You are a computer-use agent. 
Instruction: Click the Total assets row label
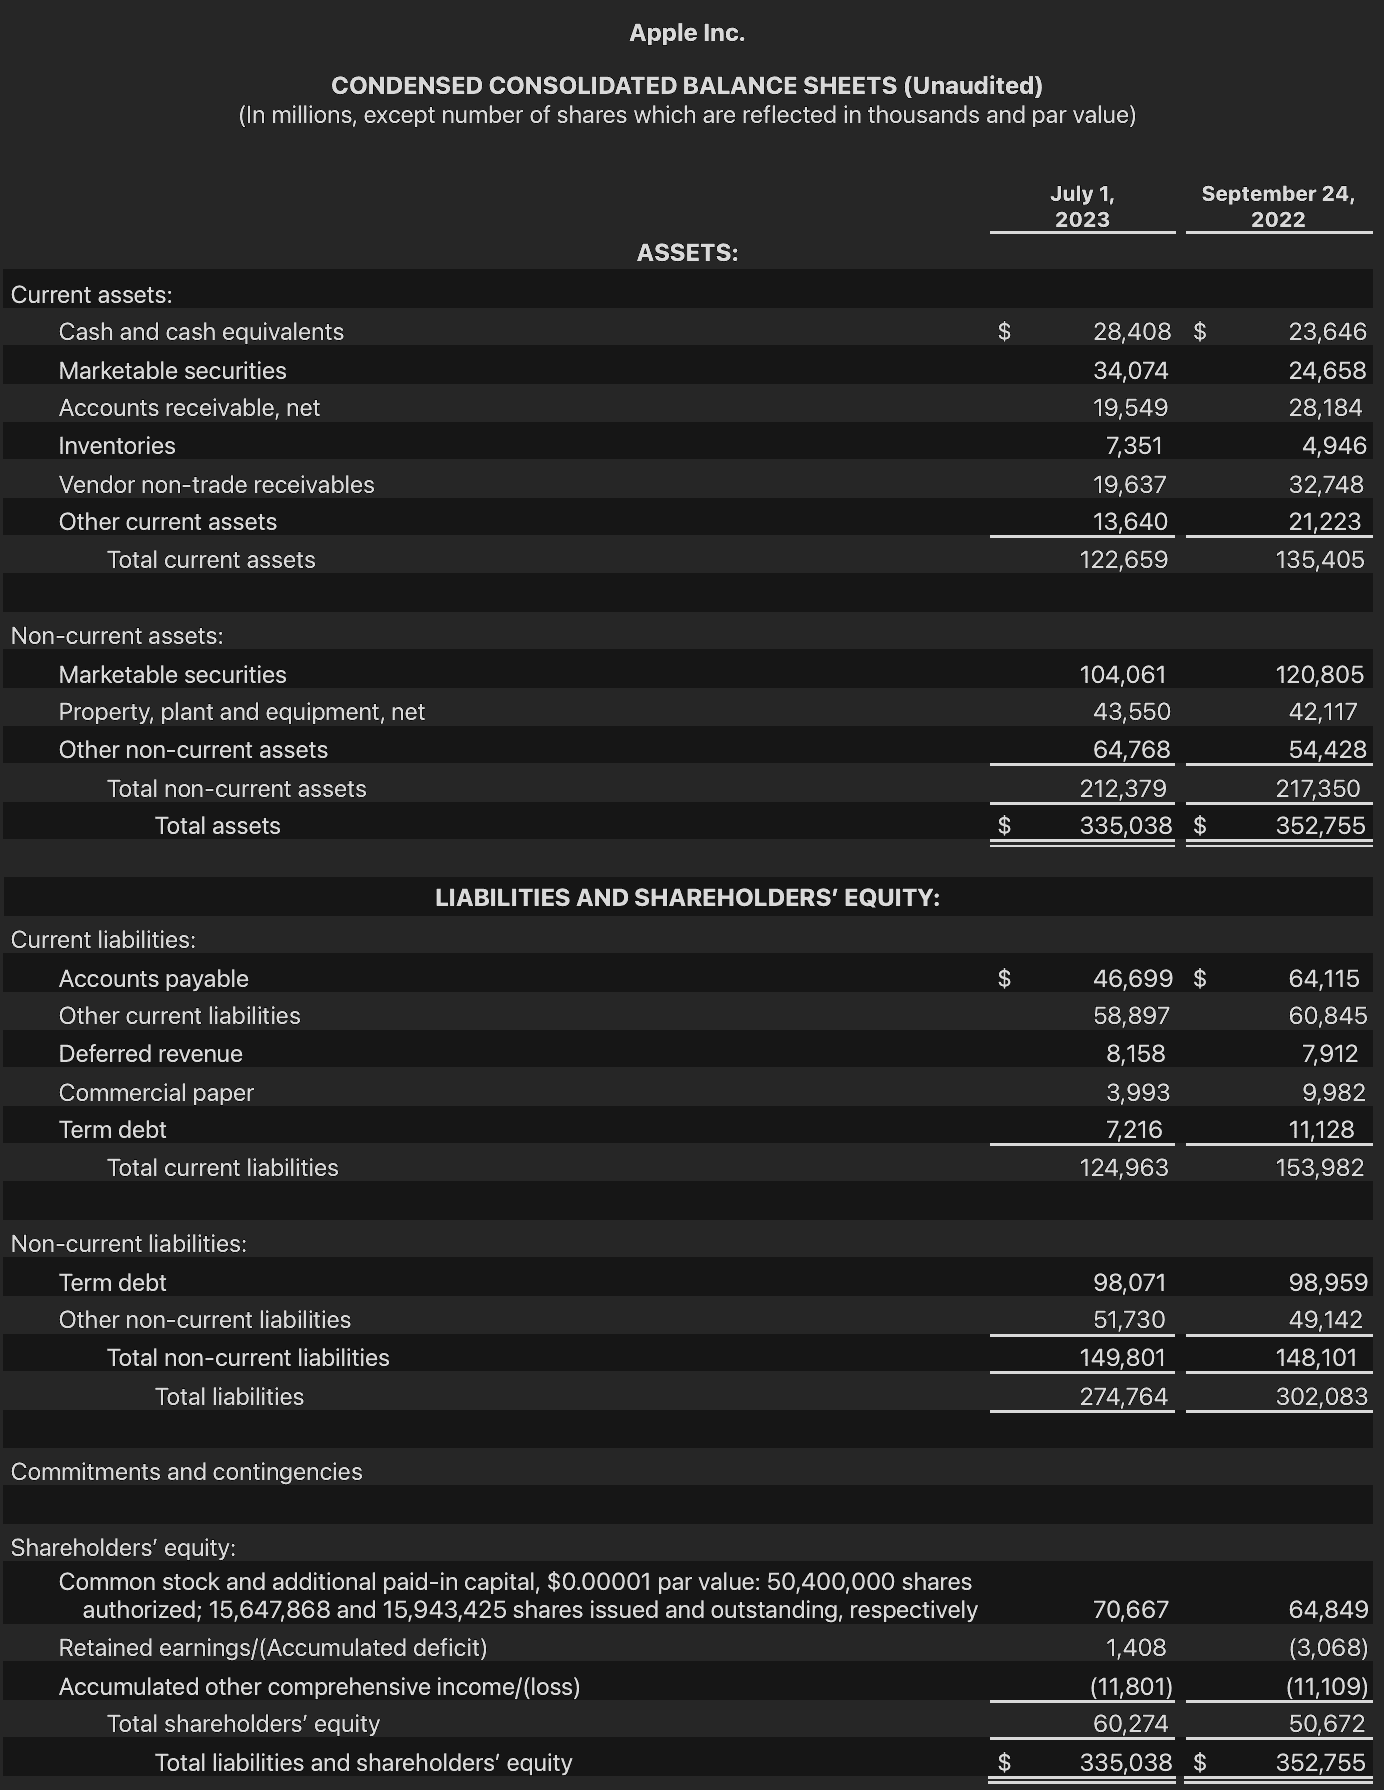point(218,826)
